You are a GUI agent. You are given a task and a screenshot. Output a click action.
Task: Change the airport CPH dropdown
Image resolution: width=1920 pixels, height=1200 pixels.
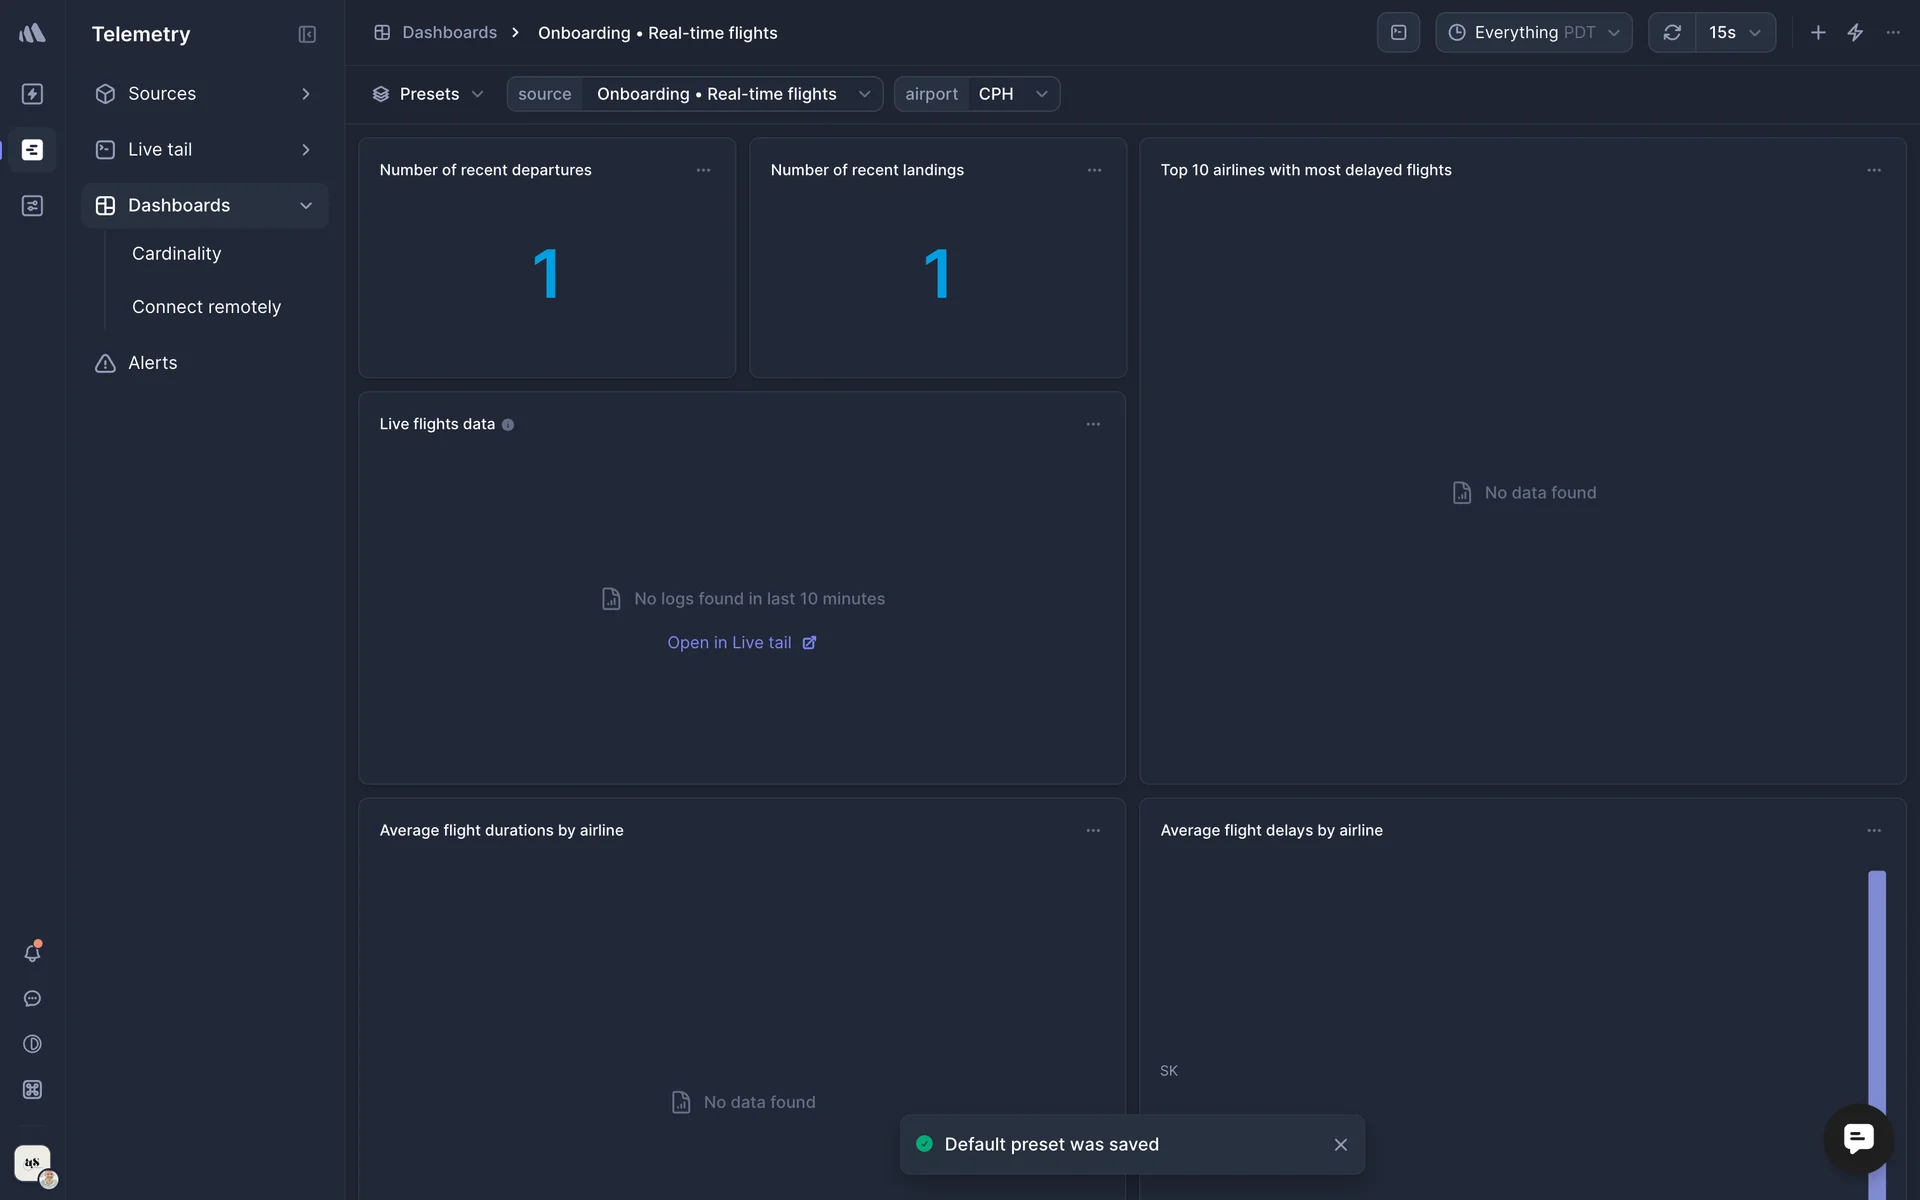pos(1012,94)
